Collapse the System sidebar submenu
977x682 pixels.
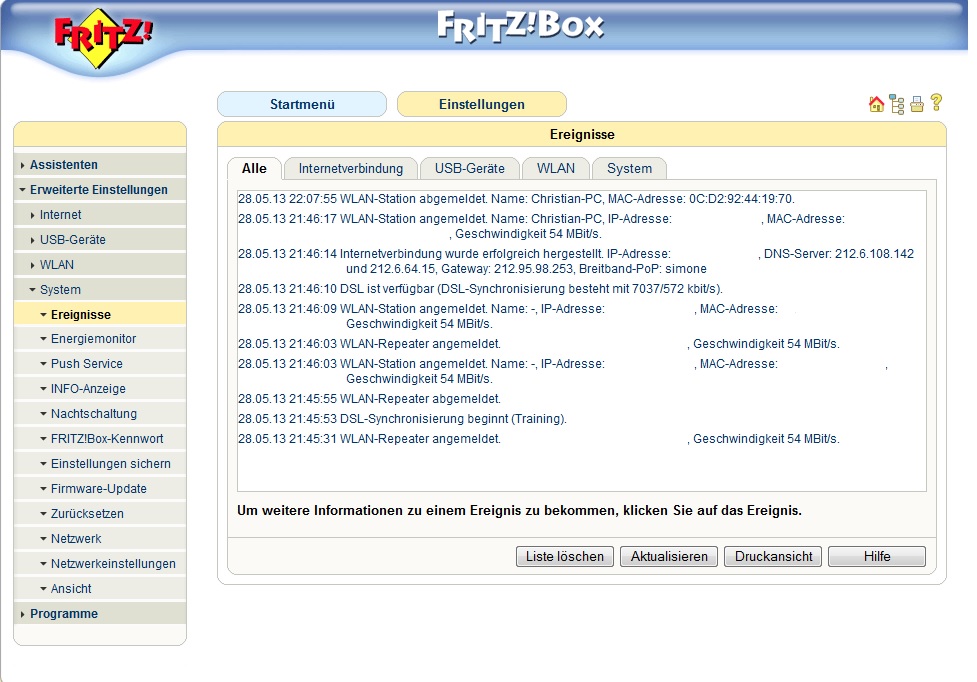(x=100, y=289)
